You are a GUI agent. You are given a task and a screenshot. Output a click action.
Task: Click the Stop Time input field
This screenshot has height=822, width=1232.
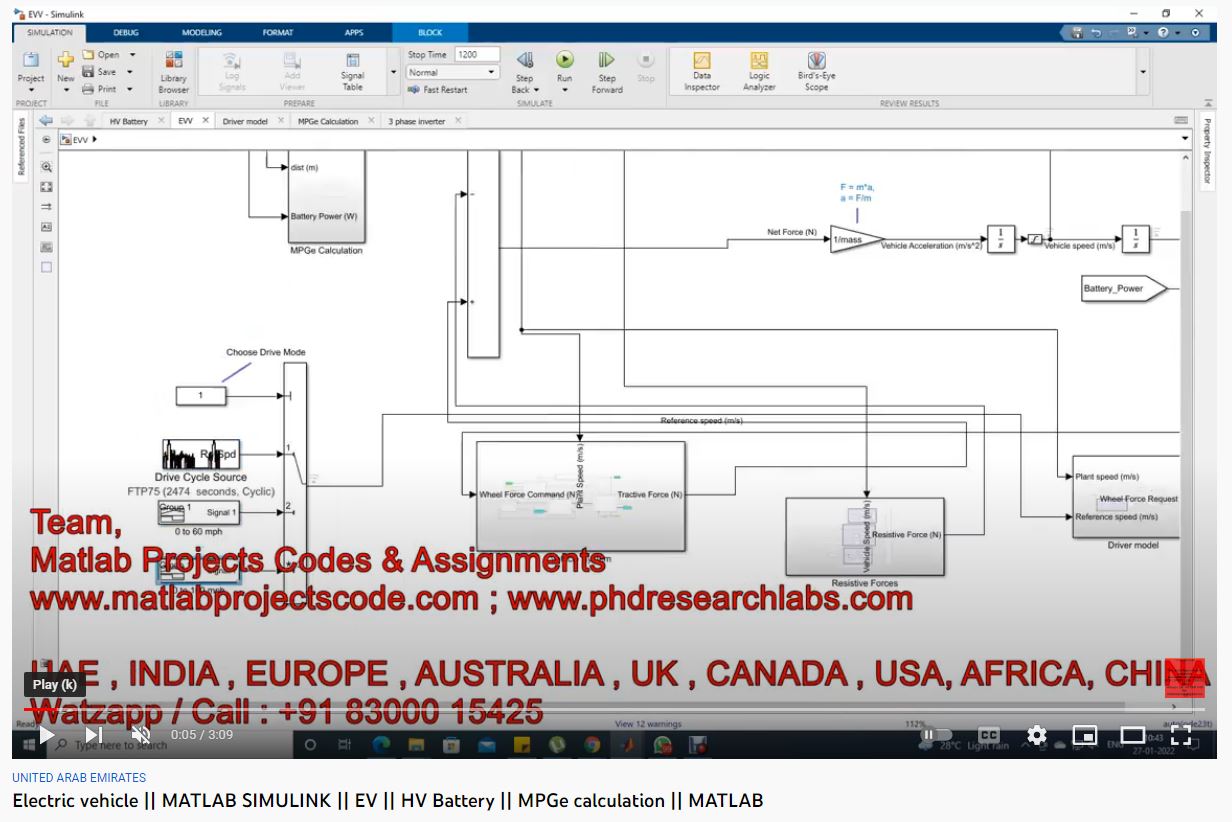[x=478, y=55]
